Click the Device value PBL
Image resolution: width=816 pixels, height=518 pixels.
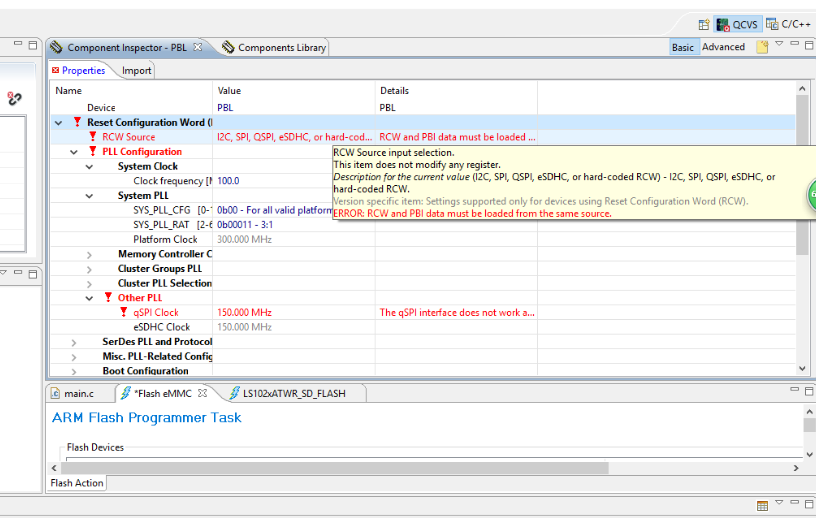[225, 107]
